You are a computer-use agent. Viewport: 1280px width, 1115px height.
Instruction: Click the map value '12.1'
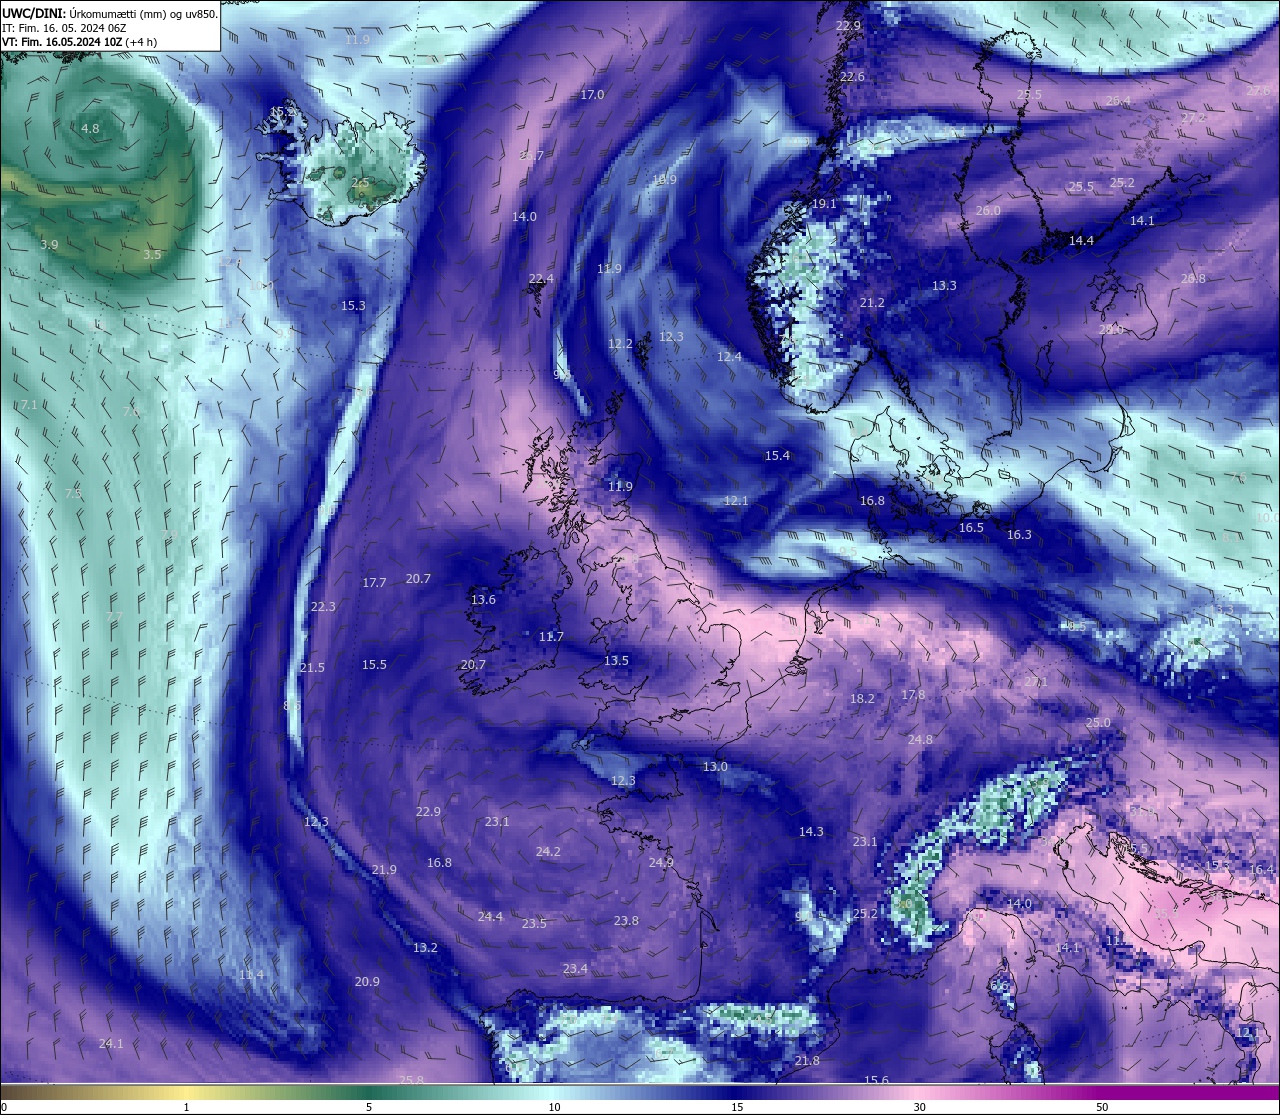tap(736, 500)
